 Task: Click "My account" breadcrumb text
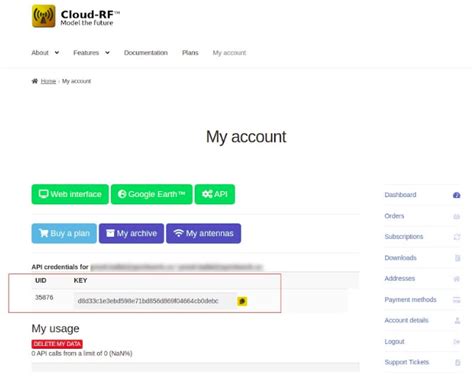[x=76, y=81]
